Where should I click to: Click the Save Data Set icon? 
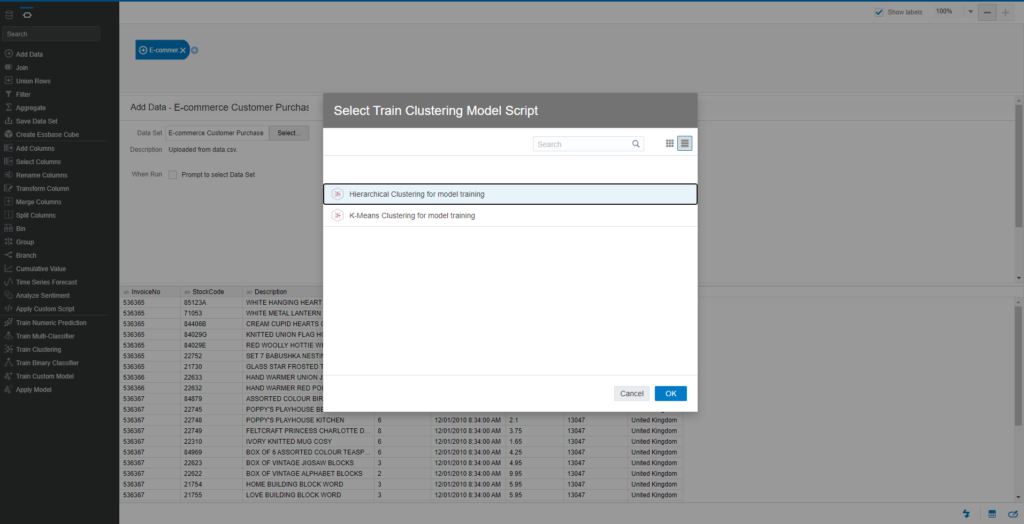tap(8, 121)
